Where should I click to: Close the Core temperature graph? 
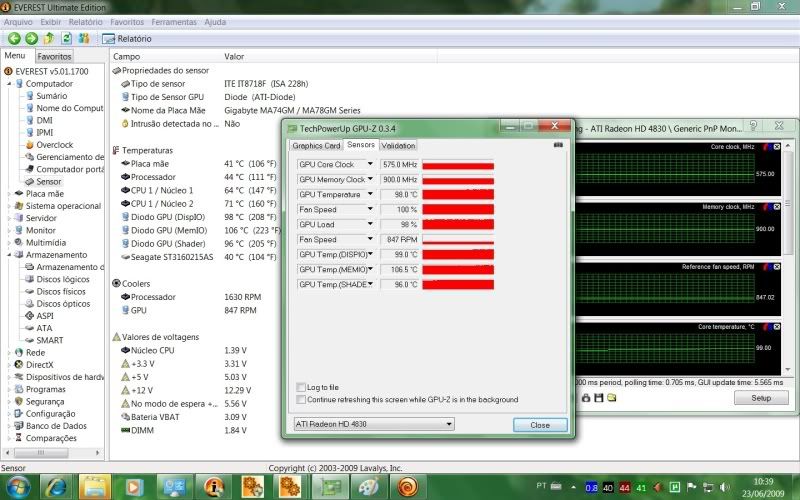tap(777, 327)
